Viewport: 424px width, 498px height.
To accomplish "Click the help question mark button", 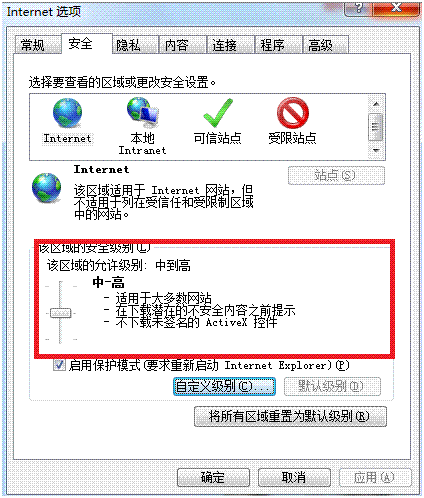I will 358,8.
